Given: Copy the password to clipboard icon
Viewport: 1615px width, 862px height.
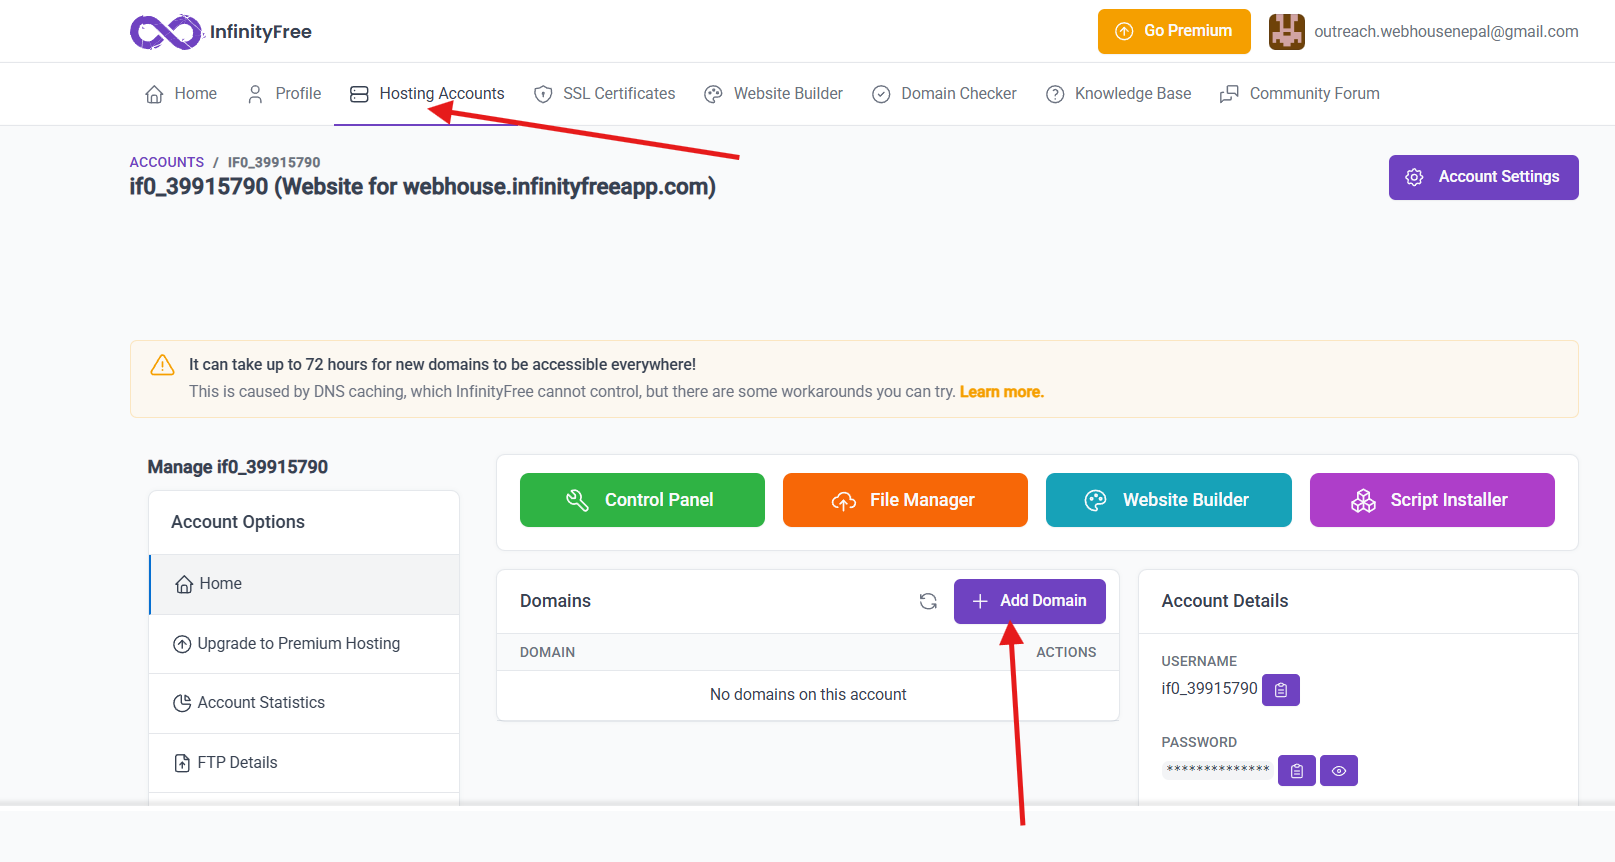Looking at the screenshot, I should [1297, 771].
